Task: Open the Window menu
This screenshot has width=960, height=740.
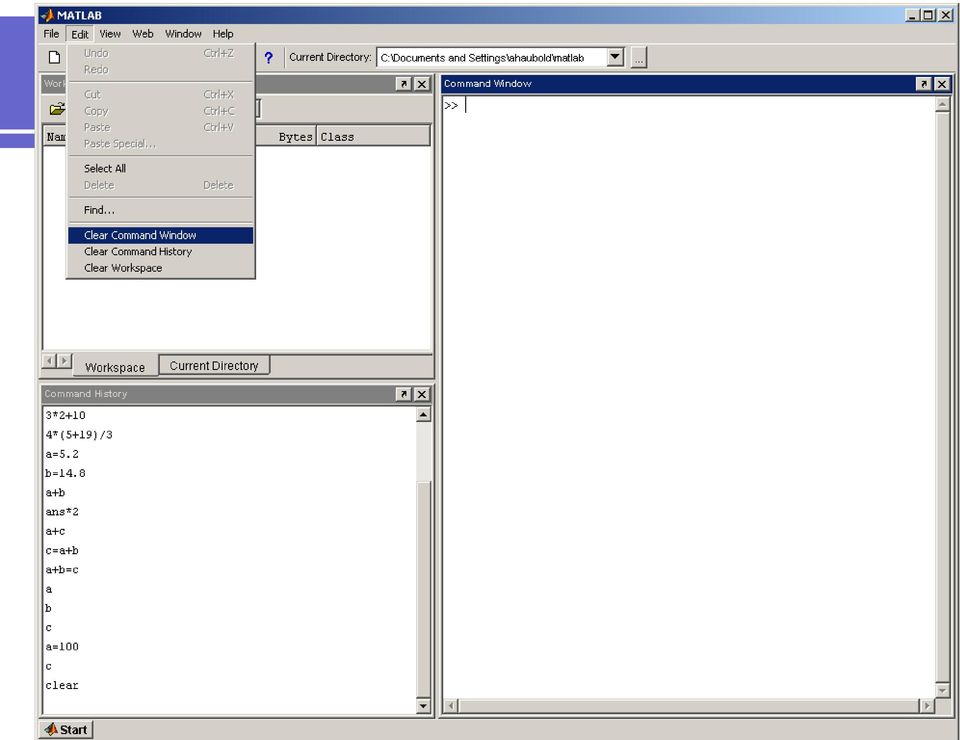Action: pos(183,34)
